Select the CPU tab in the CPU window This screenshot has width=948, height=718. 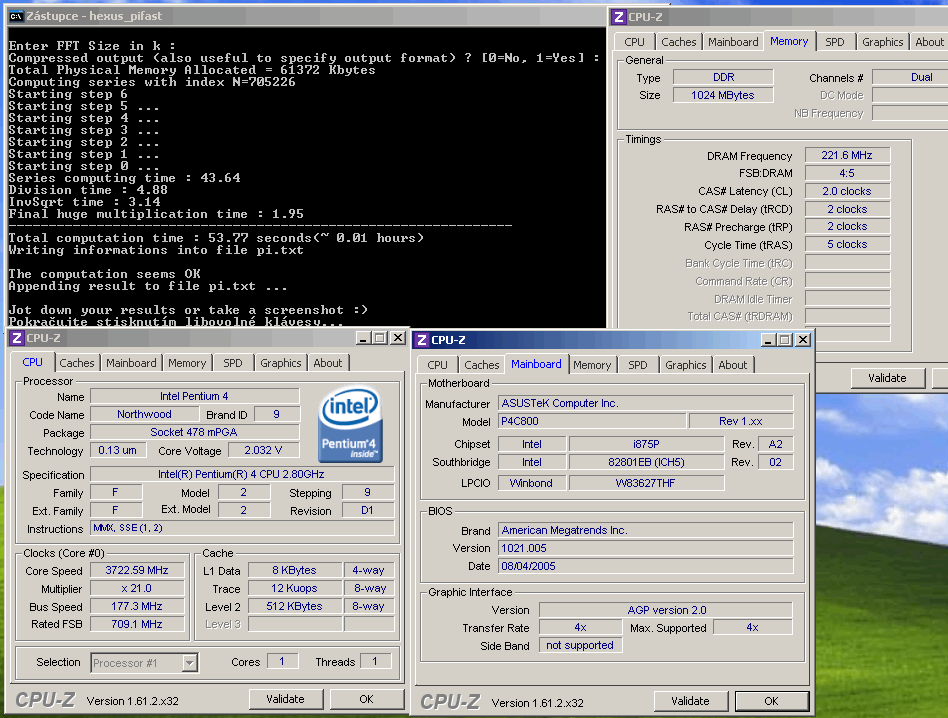coord(33,362)
